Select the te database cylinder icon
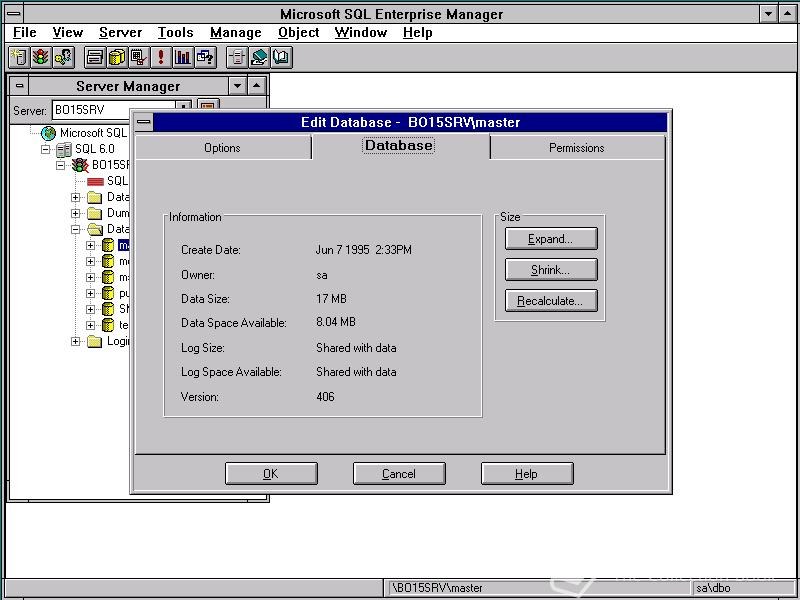The height and width of the screenshot is (600, 800). (108, 325)
